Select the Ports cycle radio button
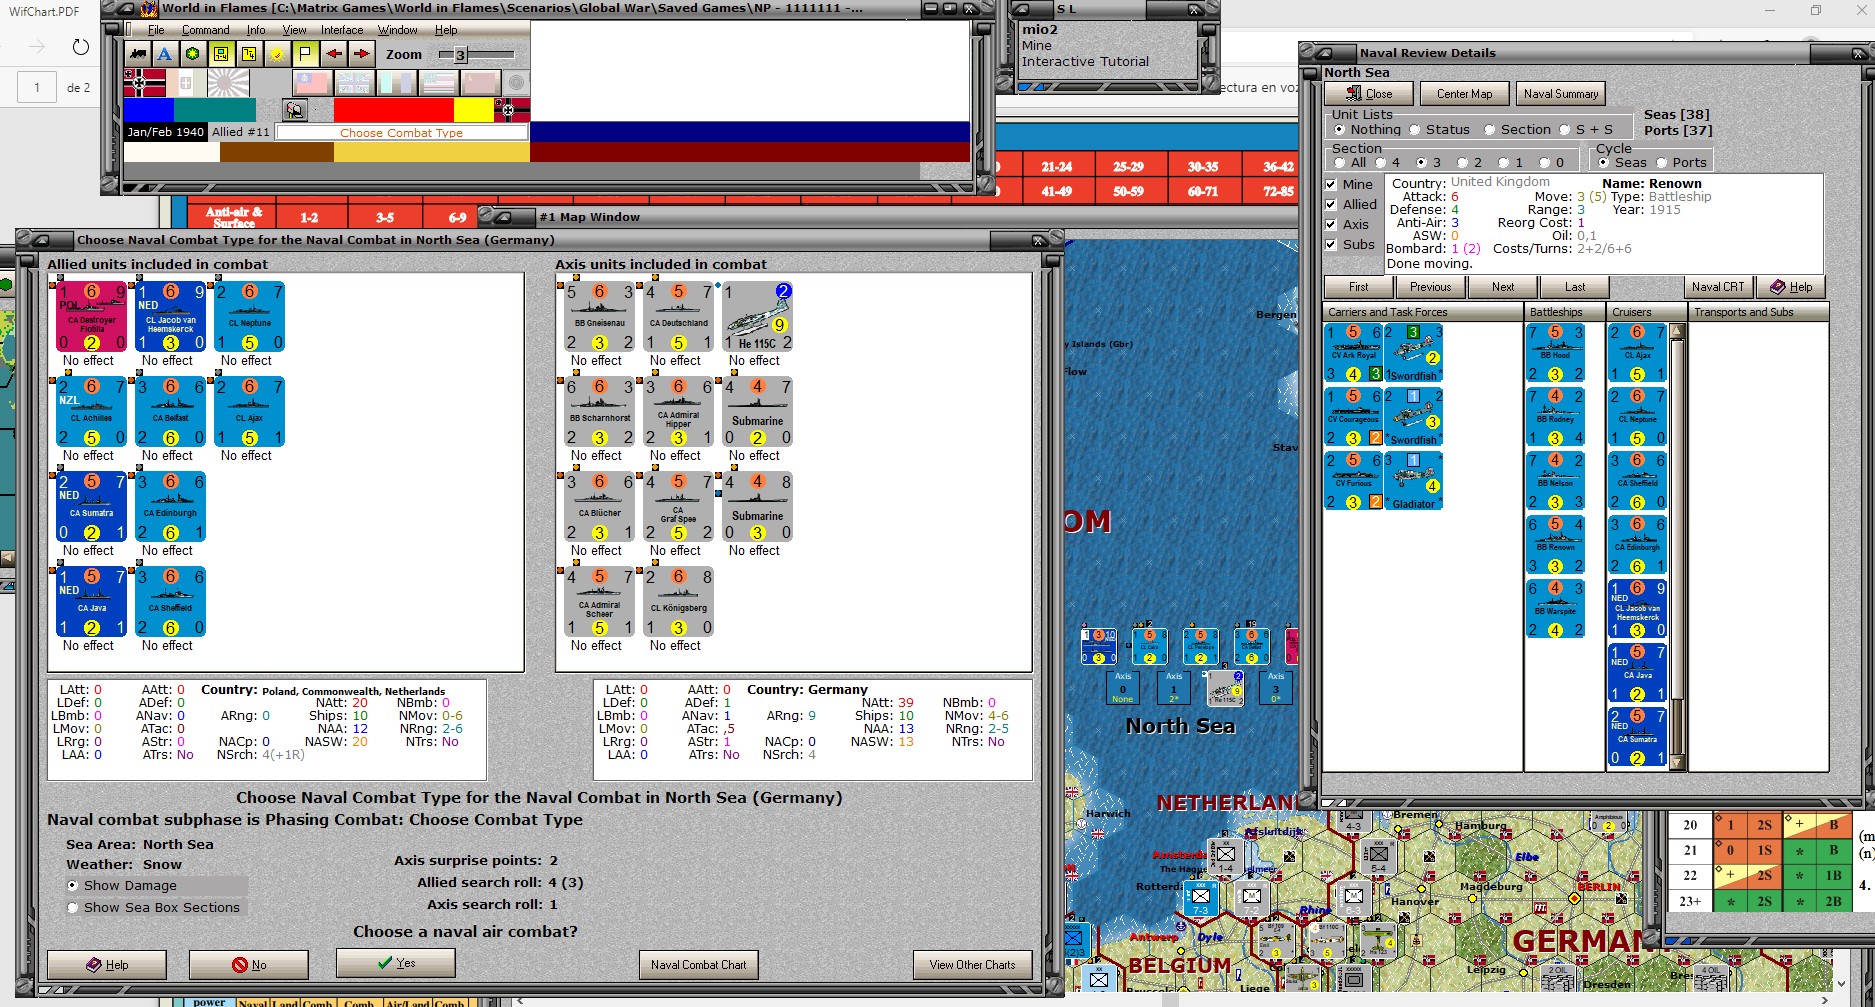This screenshot has height=1007, width=1875. (x=1662, y=162)
